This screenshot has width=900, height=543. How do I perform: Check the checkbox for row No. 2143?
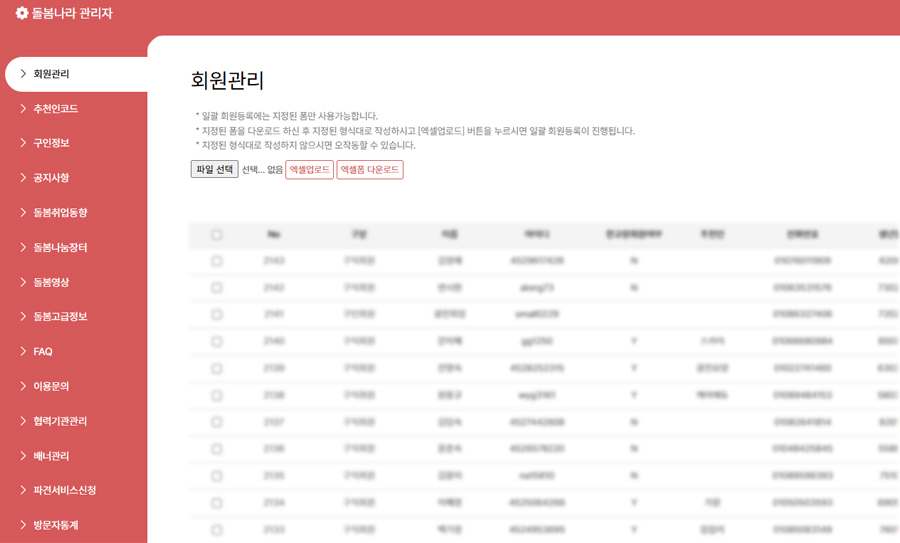click(217, 261)
